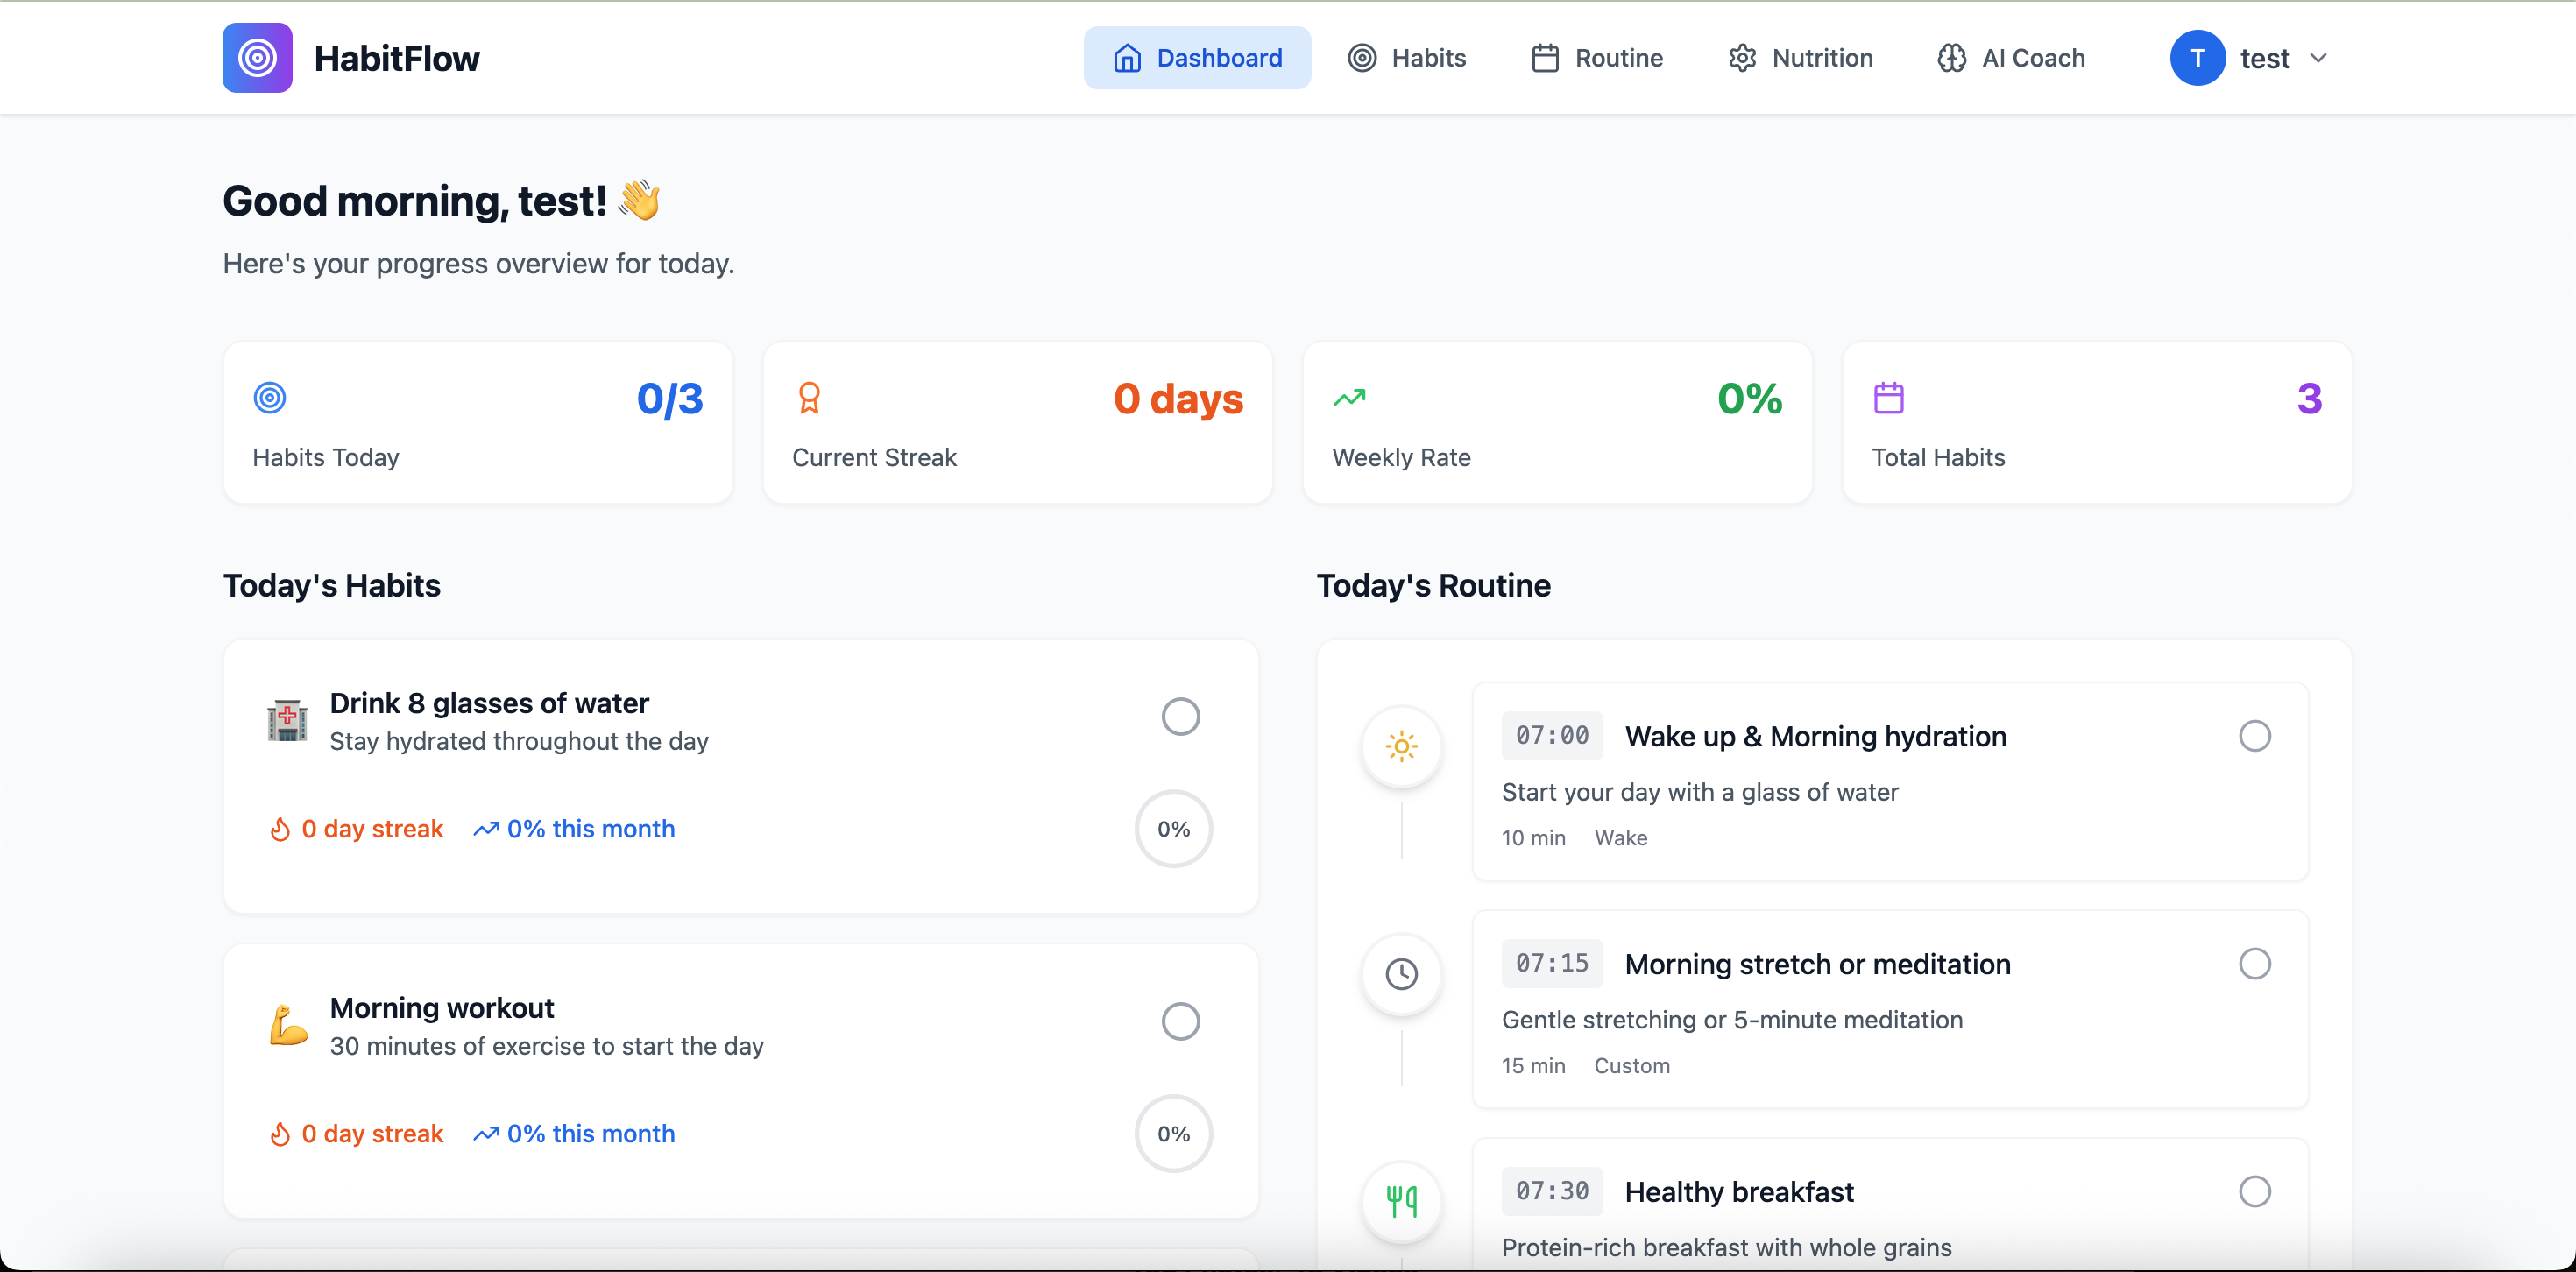Click the clock icon beside Morning stretch
The width and height of the screenshot is (2576, 1272).
(x=1401, y=974)
